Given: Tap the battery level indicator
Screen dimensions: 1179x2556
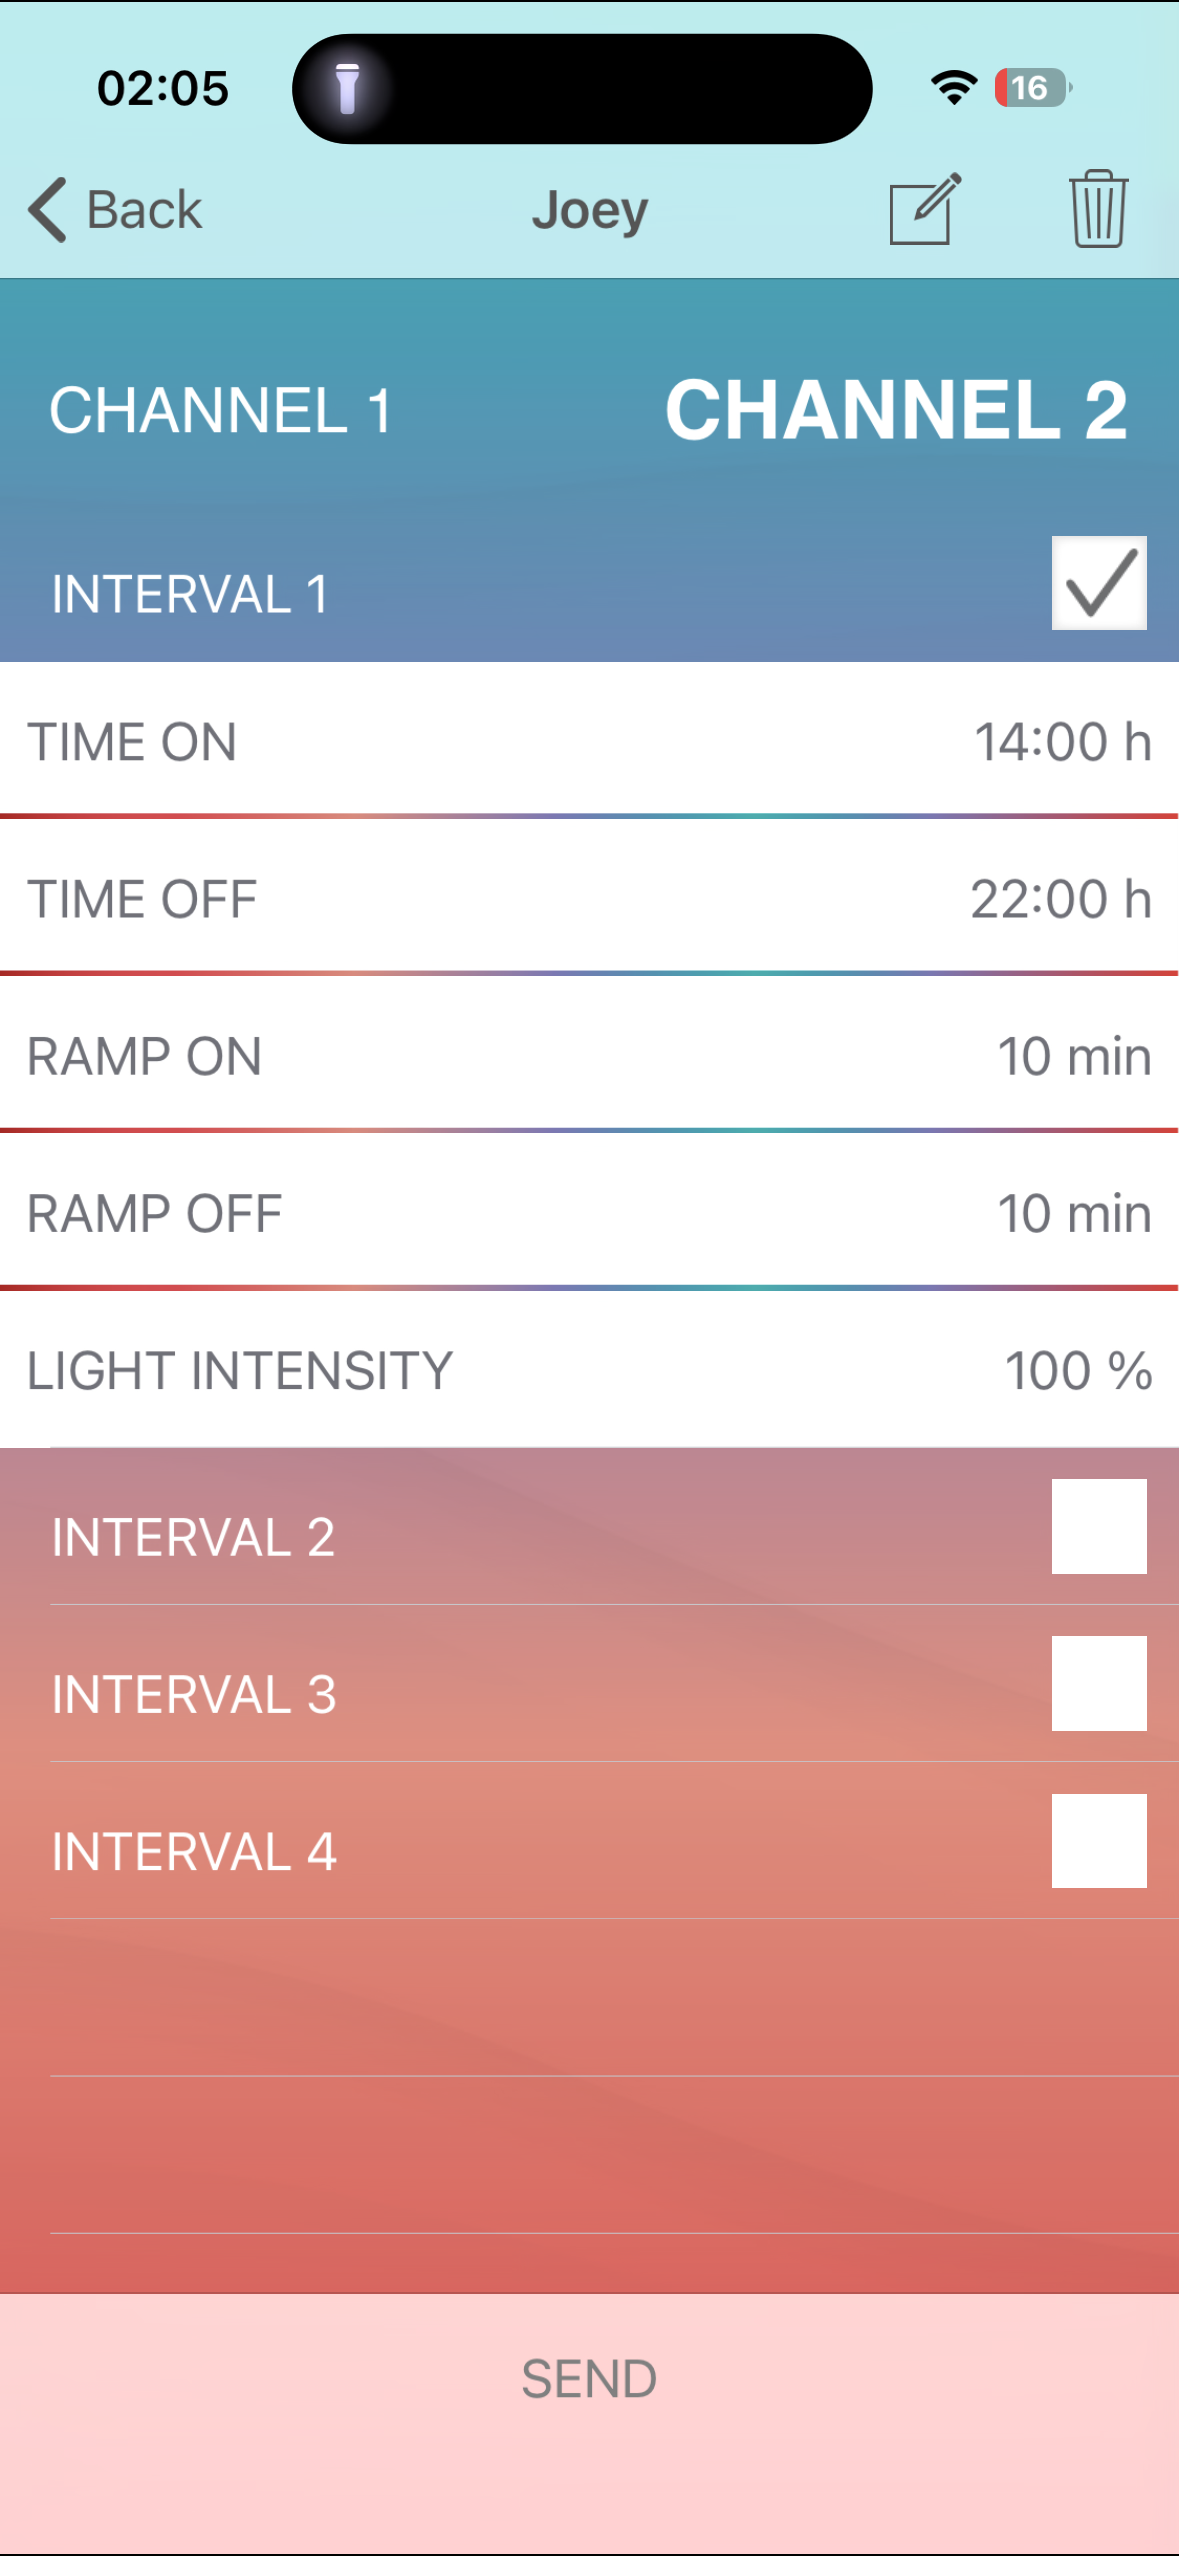Looking at the screenshot, I should point(1033,88).
